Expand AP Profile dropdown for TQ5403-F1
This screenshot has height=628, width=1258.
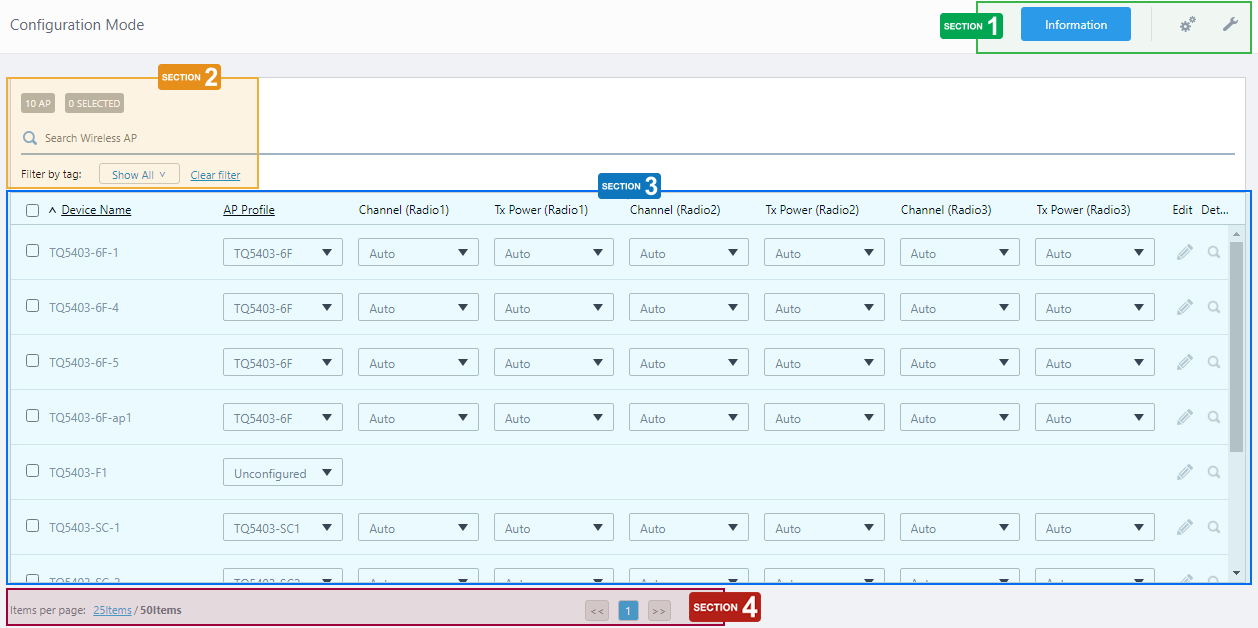coord(283,473)
